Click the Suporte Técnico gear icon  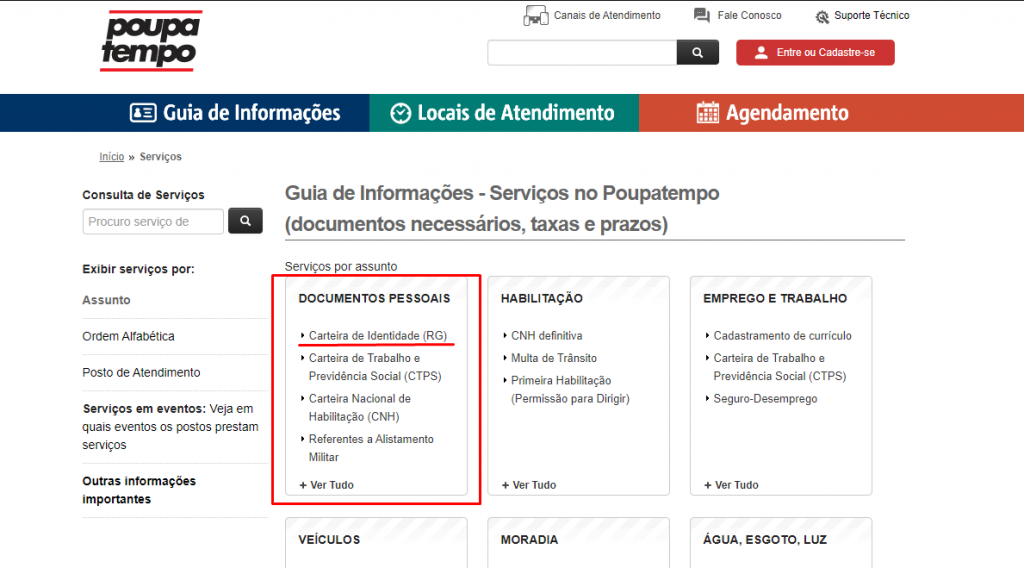(x=822, y=17)
